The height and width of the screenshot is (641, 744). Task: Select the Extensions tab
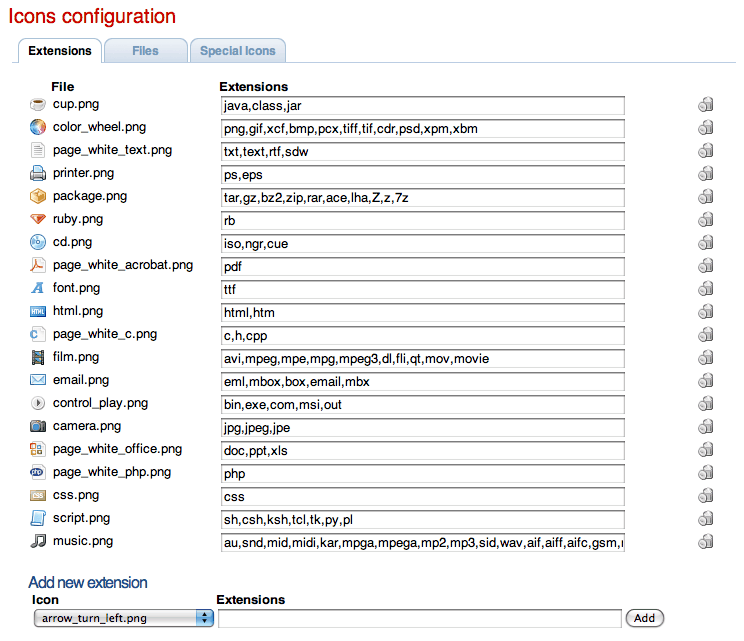[60, 51]
